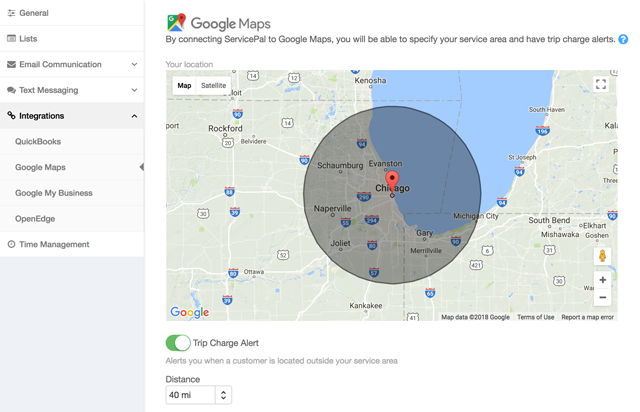Click the Text Messaging chat bubbles icon

tap(11, 90)
